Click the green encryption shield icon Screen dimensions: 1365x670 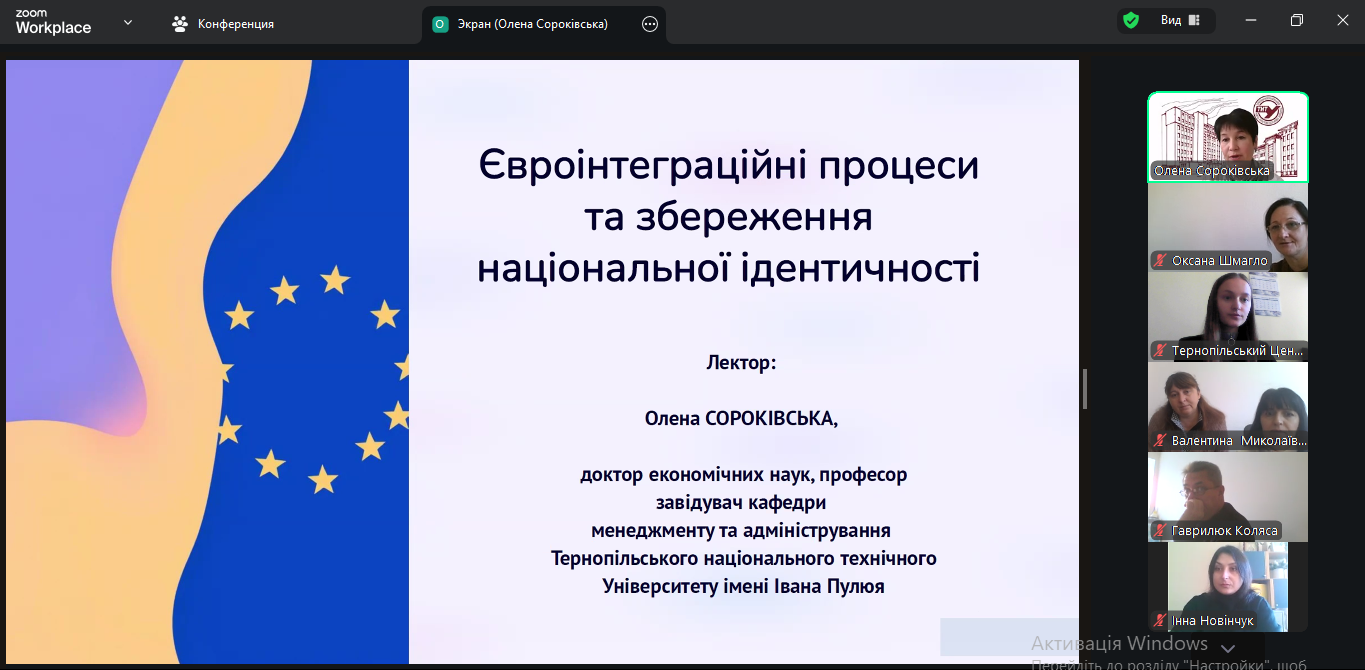click(x=1131, y=20)
